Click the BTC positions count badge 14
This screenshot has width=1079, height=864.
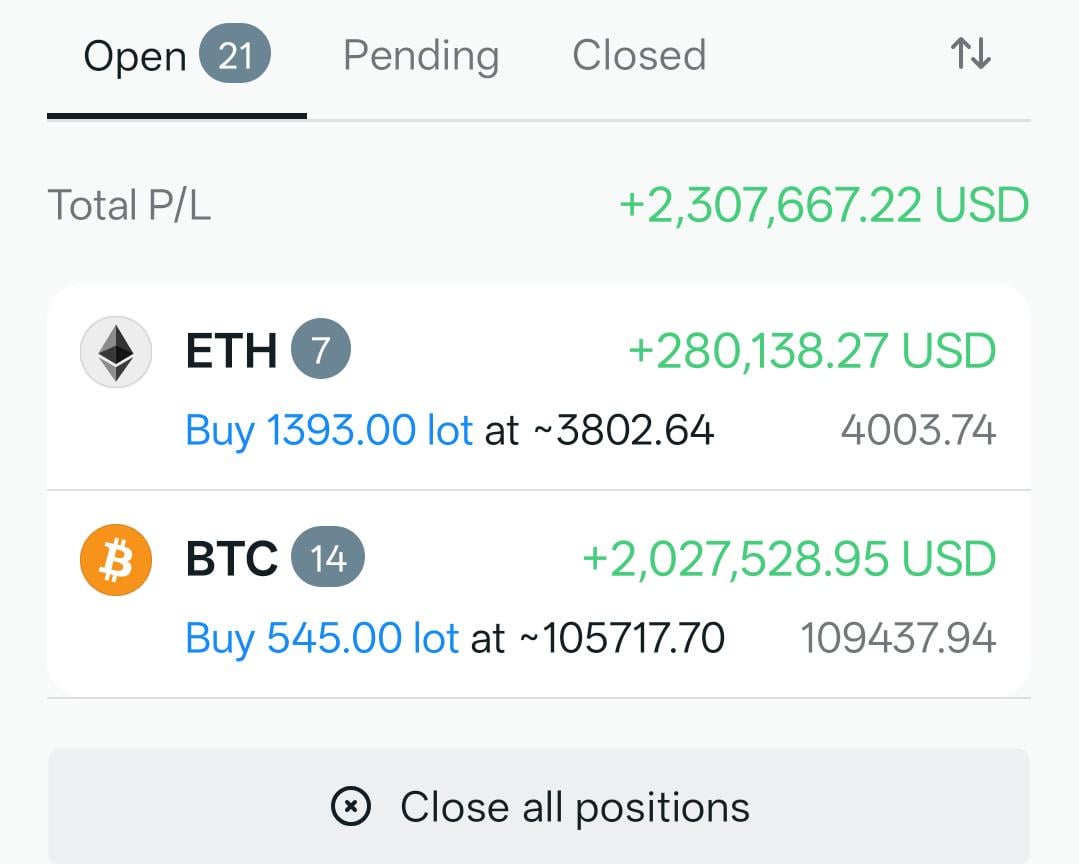[328, 559]
